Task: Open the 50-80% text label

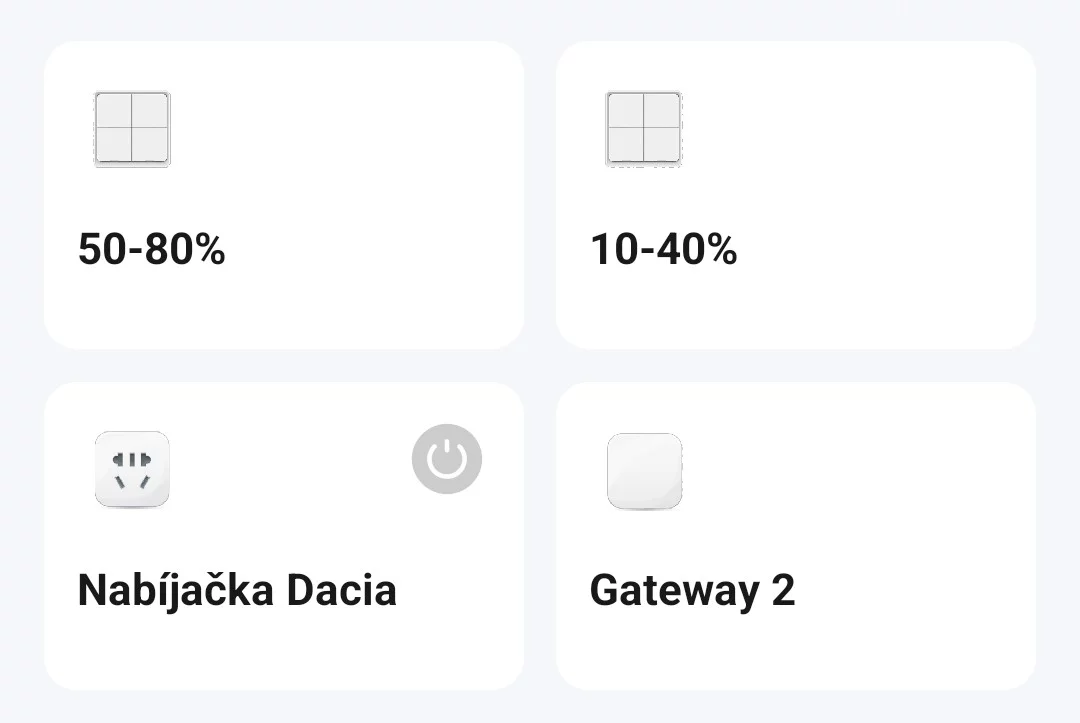Action: click(152, 249)
